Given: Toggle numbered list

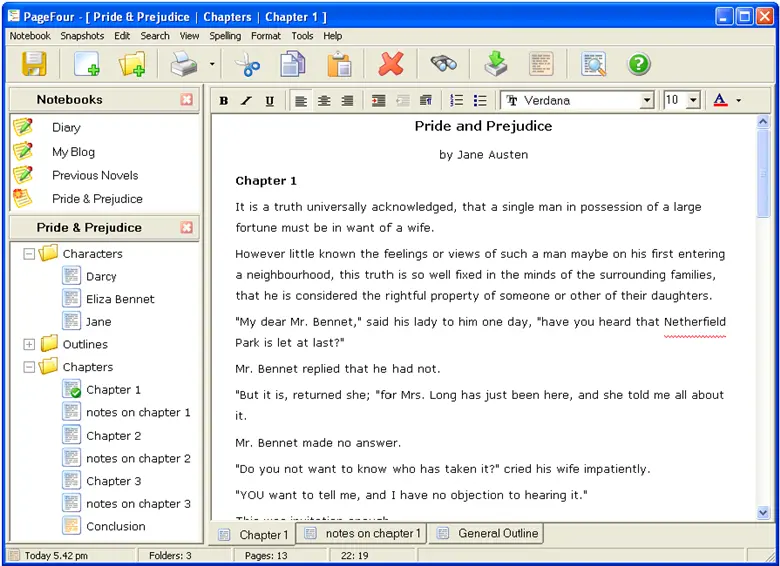Looking at the screenshot, I should coord(457,101).
